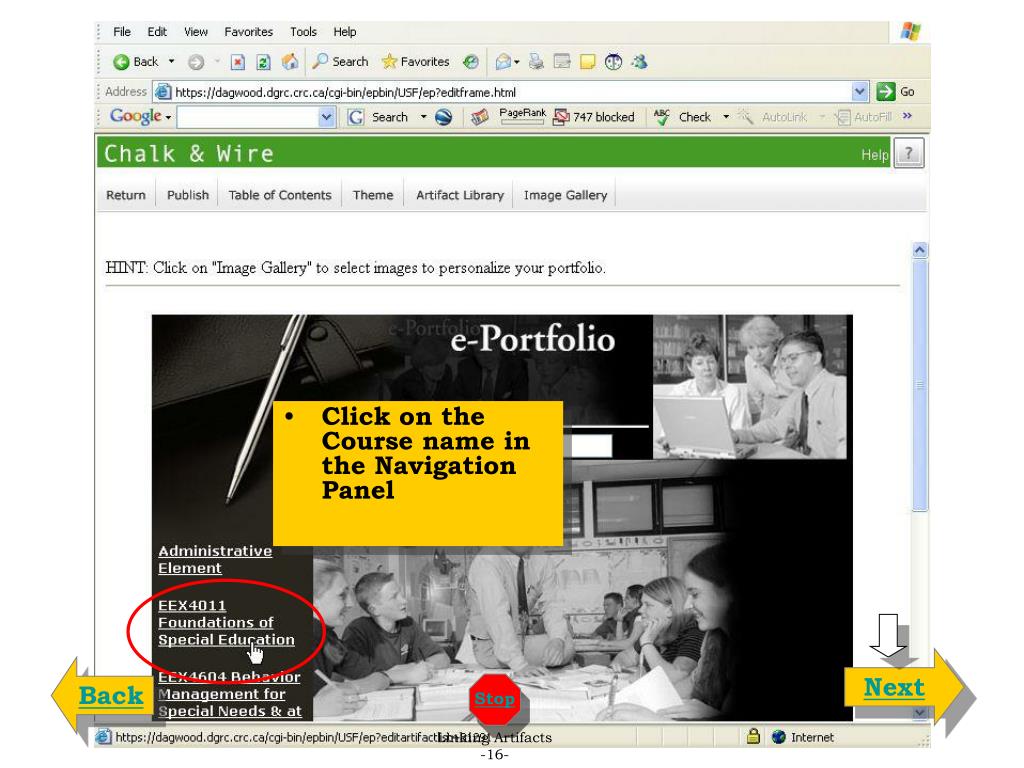Click the yellow Discuss note icon
Screen dimensions: 1024x768
[x=587, y=62]
